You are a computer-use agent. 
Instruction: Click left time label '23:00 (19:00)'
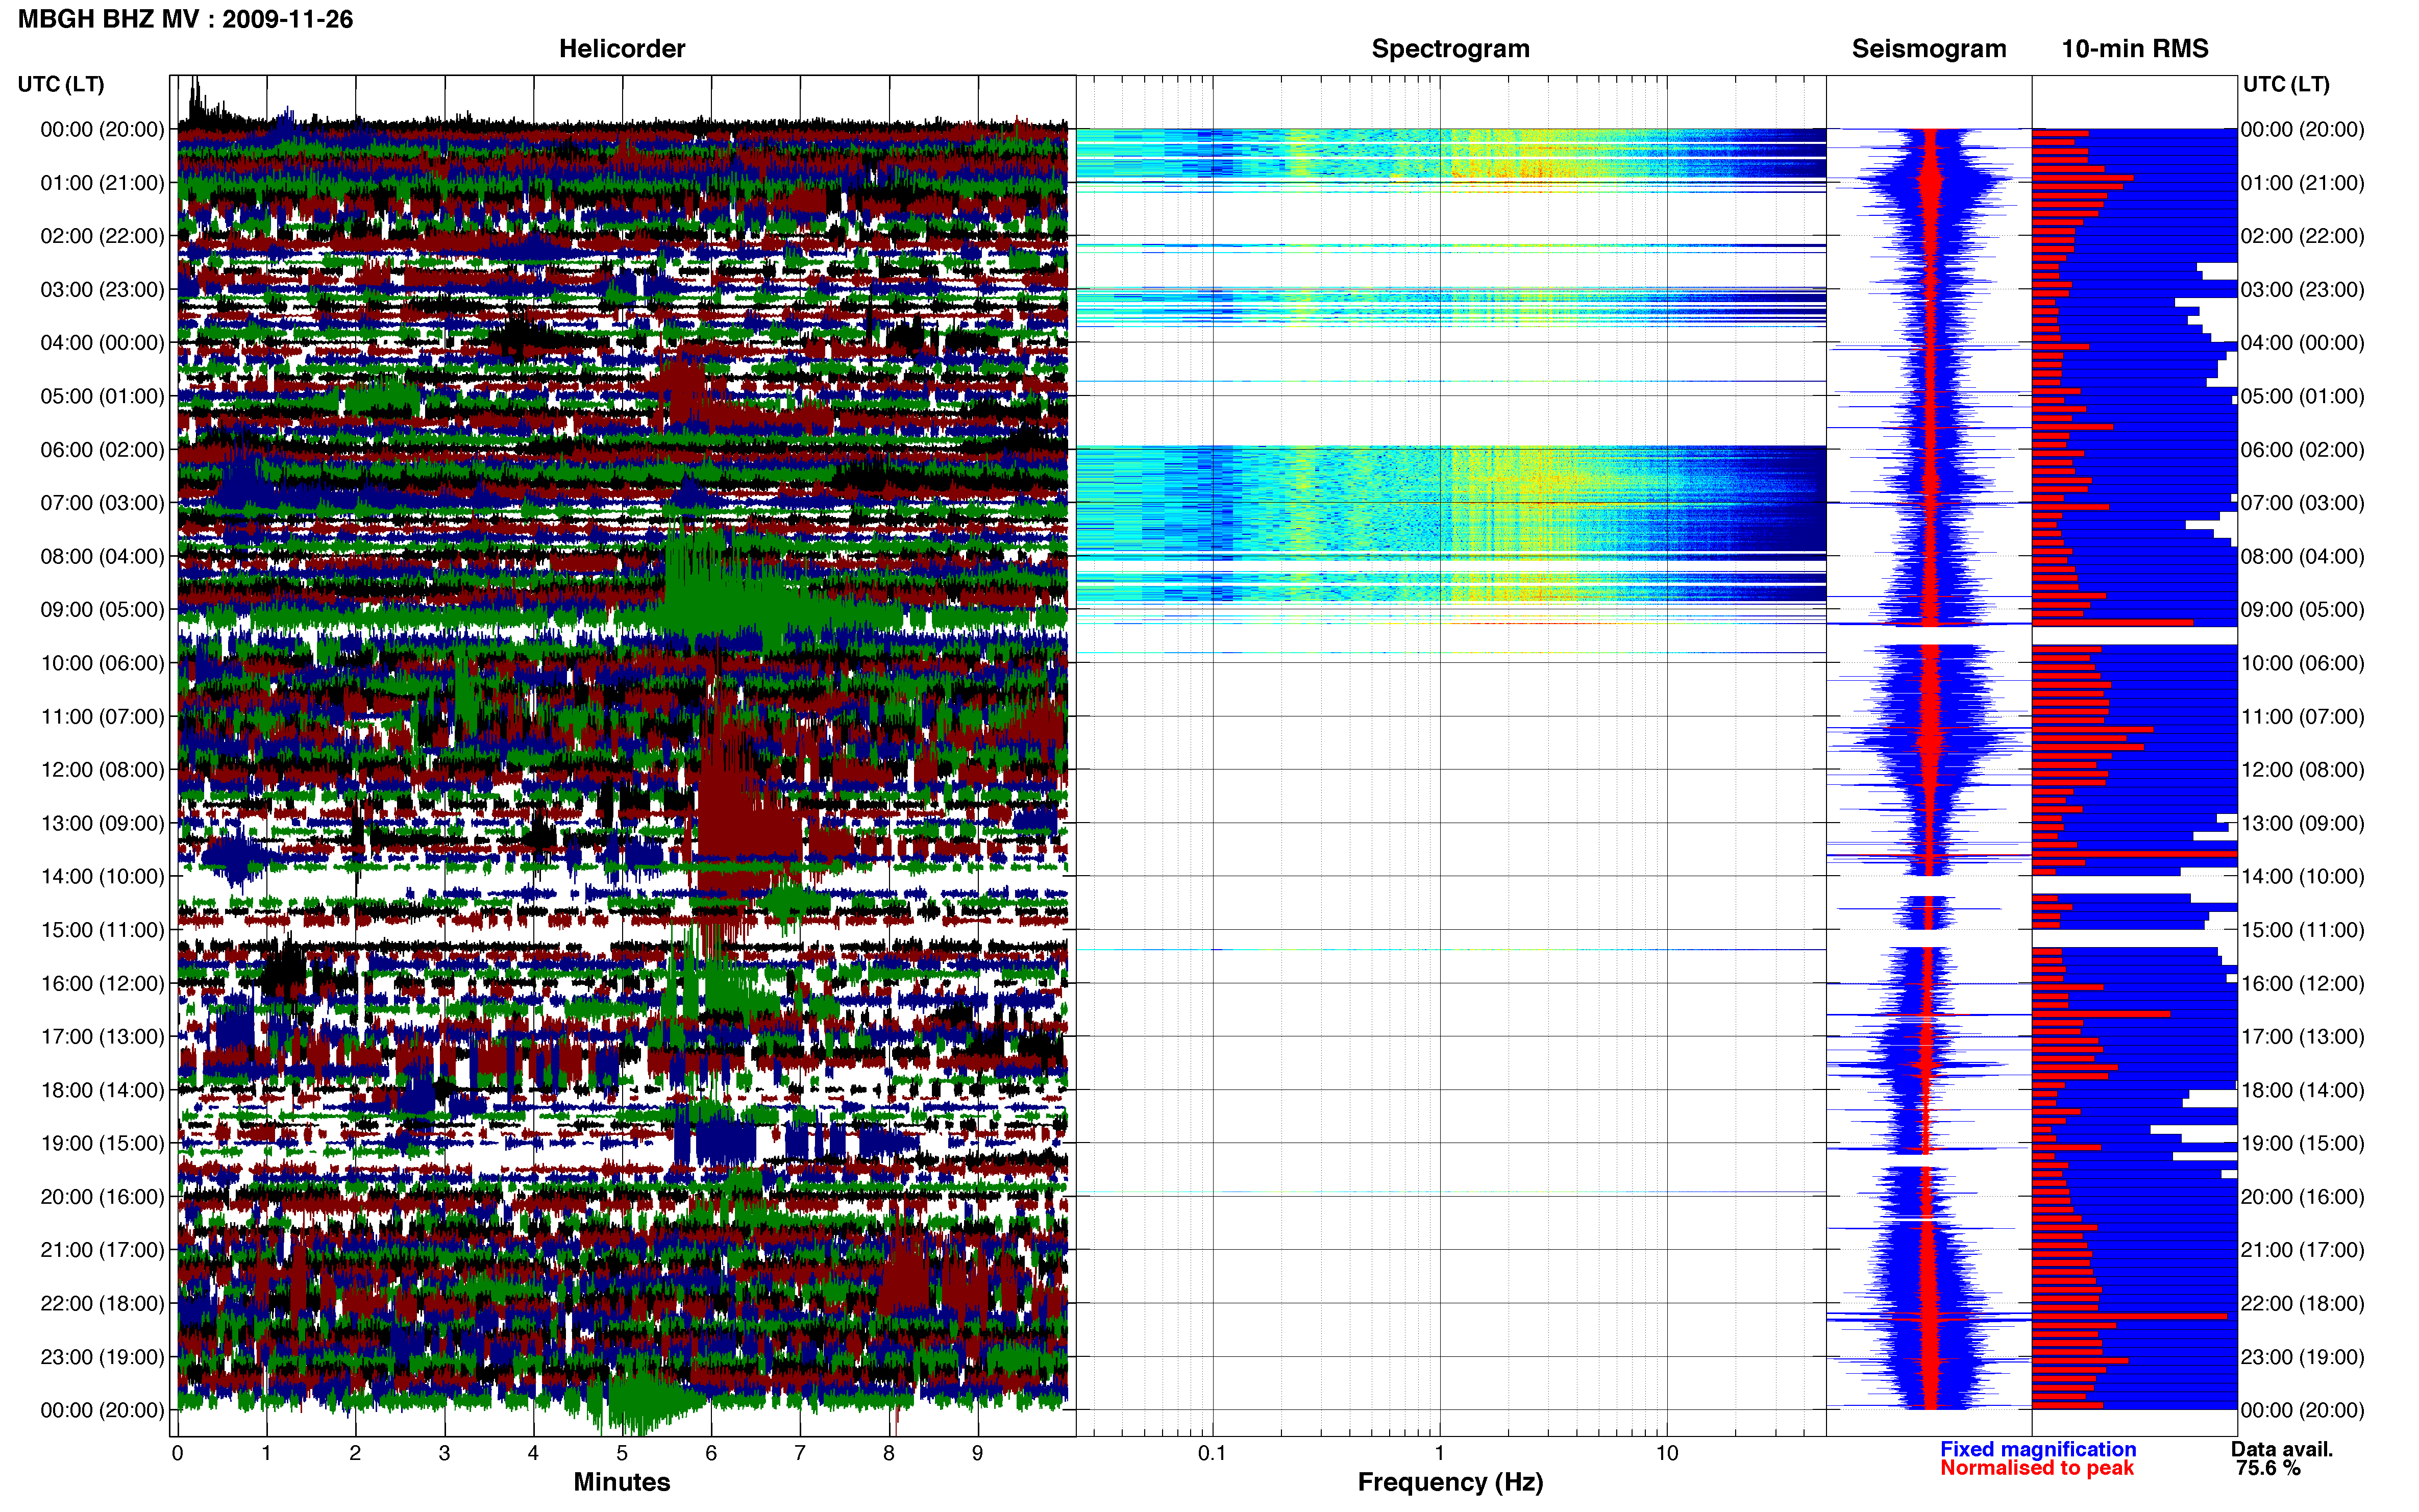tap(102, 1357)
